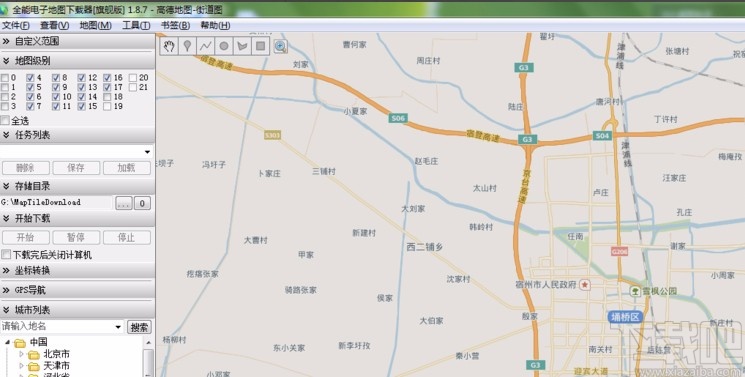Click the 加载 button
This screenshot has width=745, height=377.
127,168
